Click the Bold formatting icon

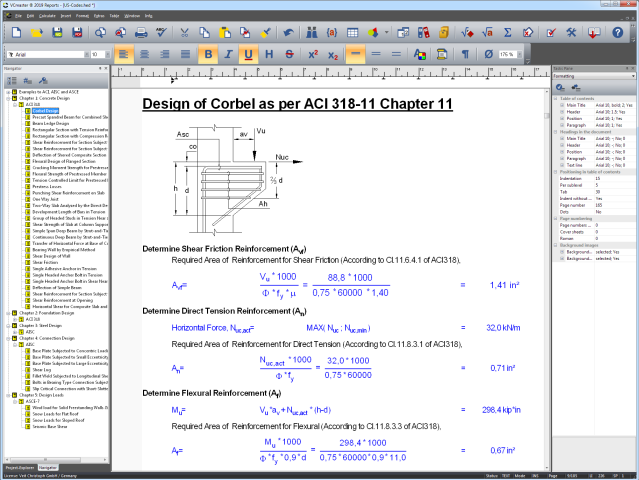(x=209, y=54)
